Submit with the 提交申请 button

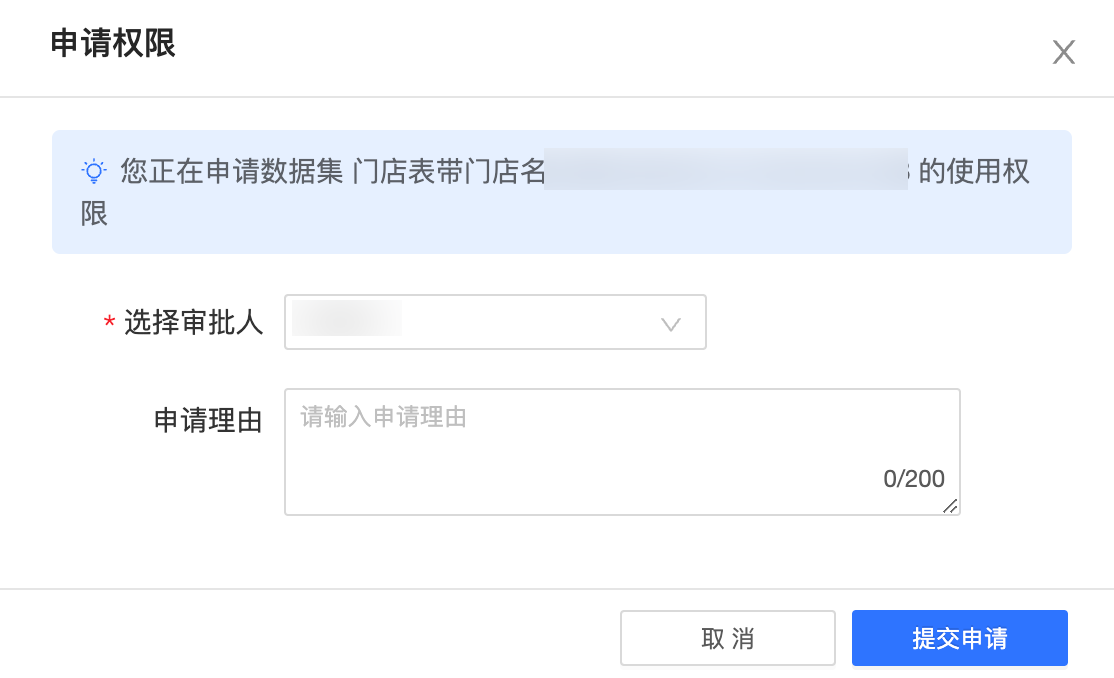click(960, 638)
